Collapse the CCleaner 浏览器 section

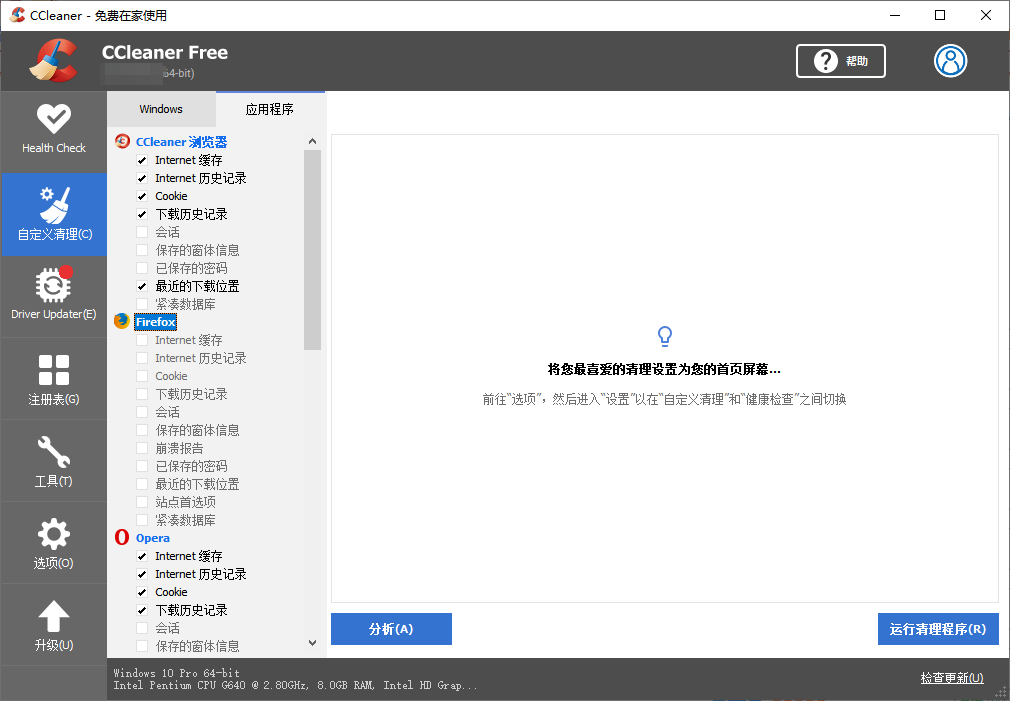[x=181, y=141]
